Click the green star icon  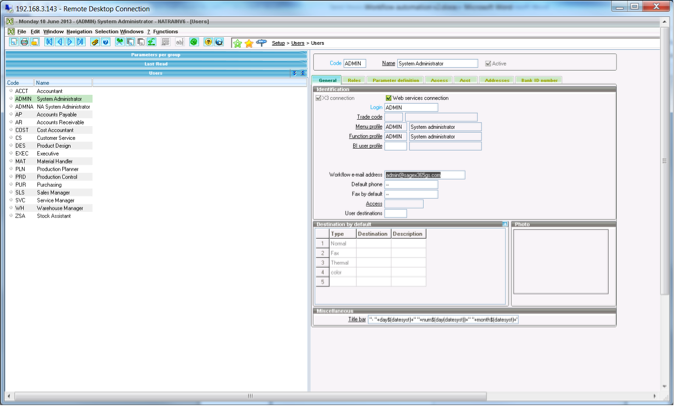[x=237, y=43]
